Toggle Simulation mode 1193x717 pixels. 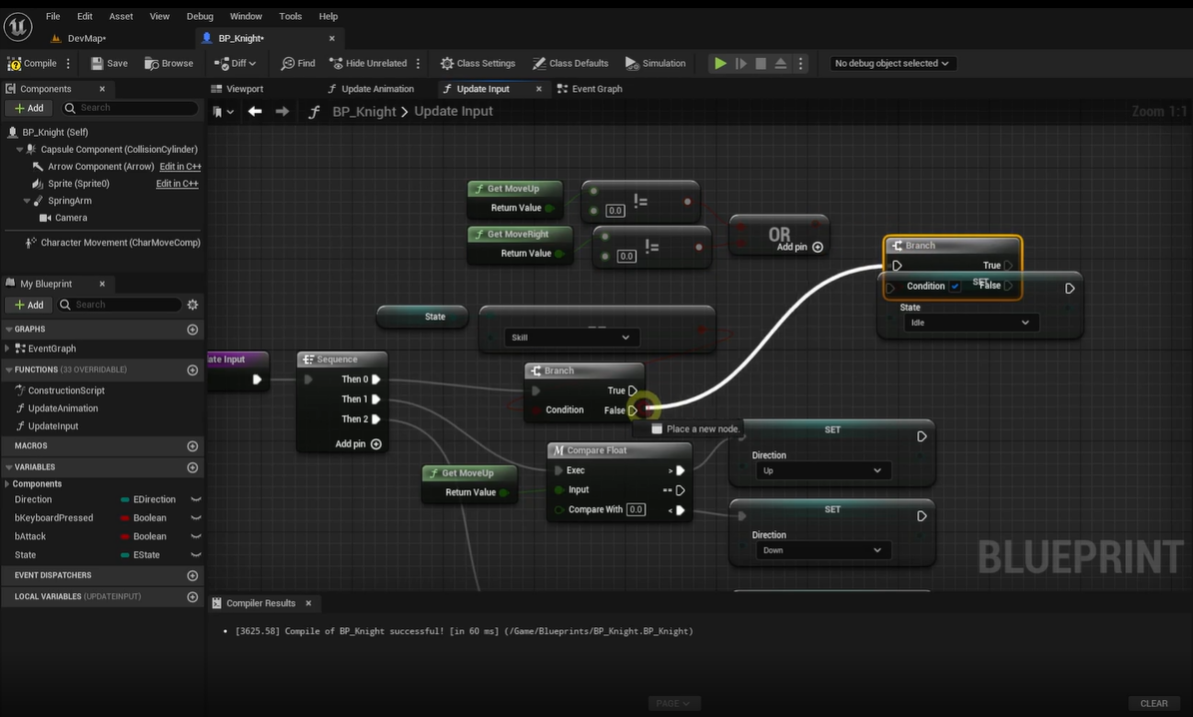click(x=655, y=63)
